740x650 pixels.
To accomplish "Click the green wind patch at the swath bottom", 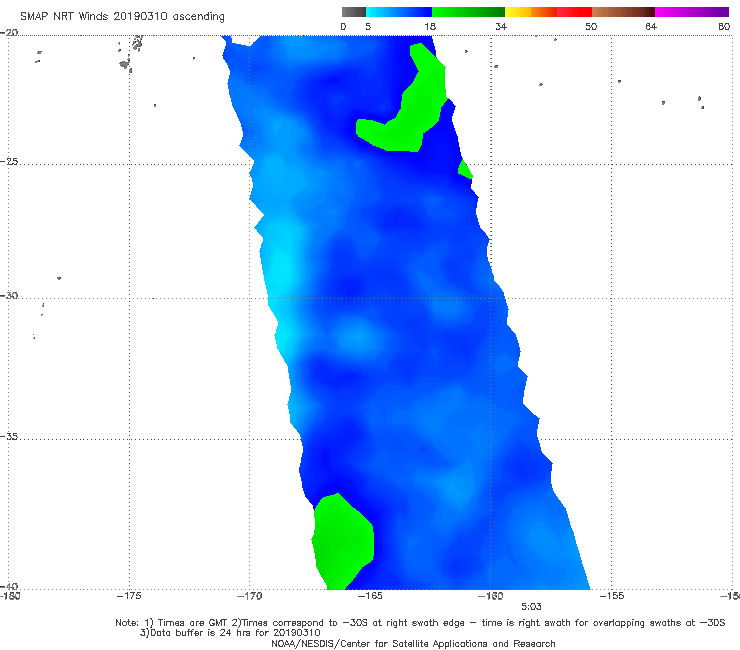I will click(x=343, y=543).
